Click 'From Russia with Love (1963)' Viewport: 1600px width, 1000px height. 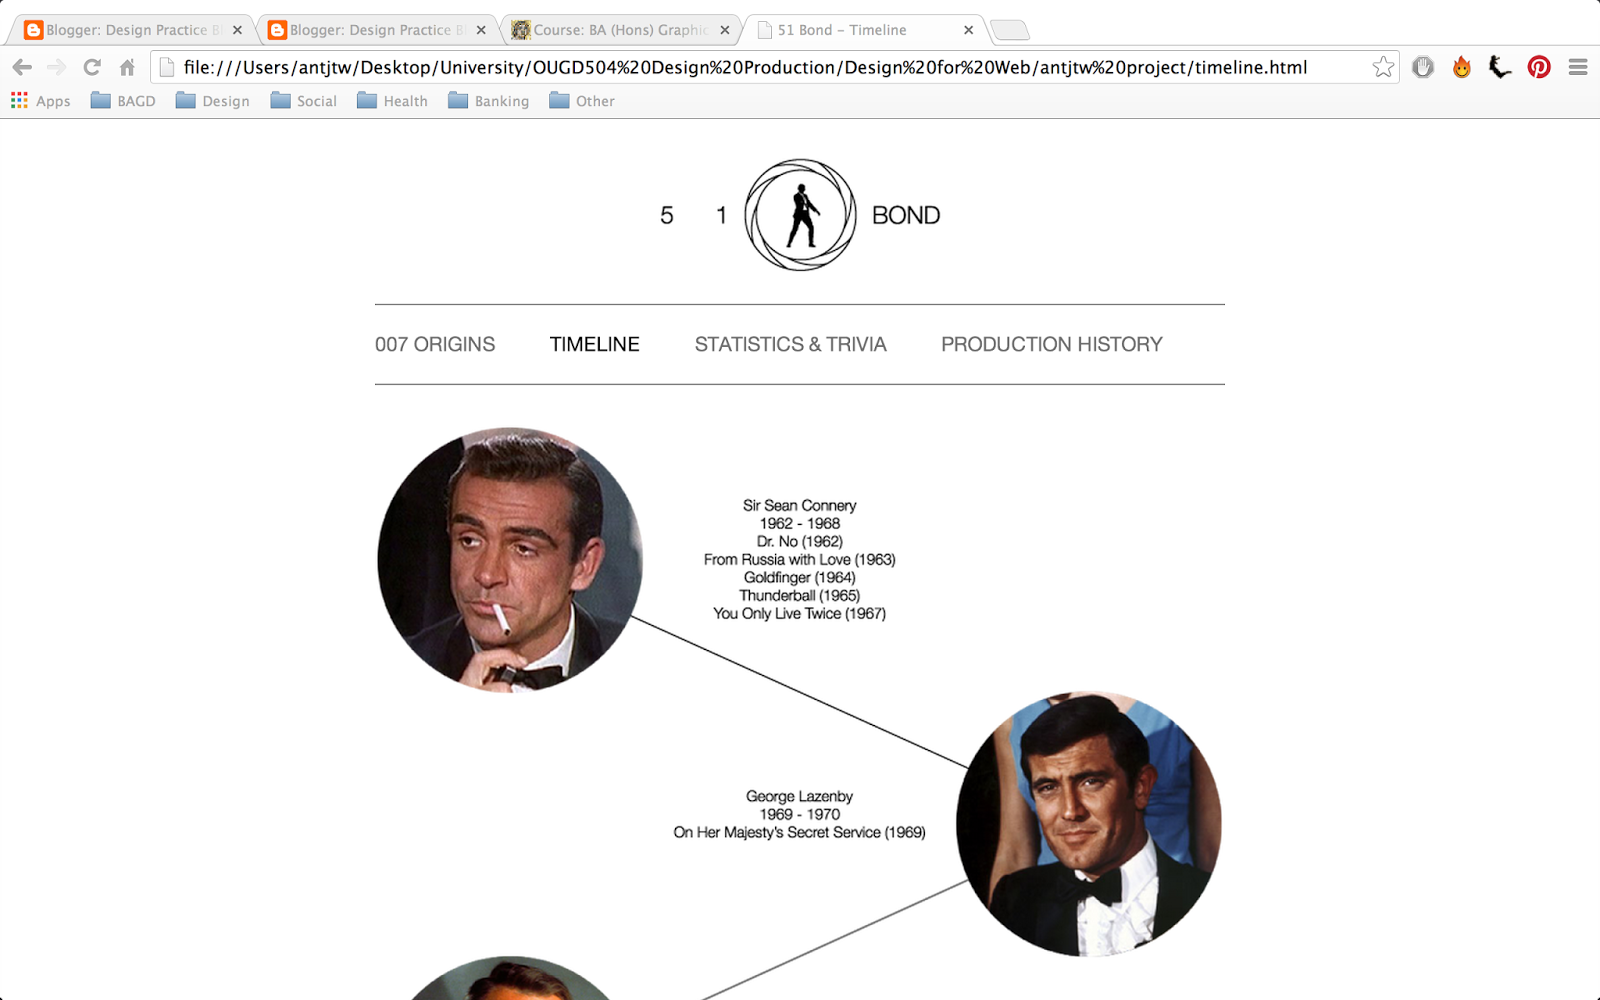tap(799, 559)
